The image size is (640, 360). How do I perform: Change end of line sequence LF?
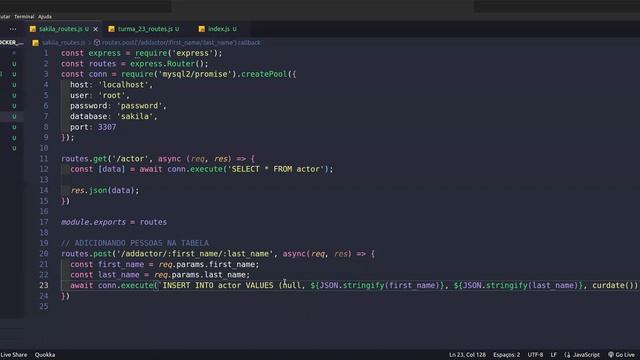(x=553, y=355)
